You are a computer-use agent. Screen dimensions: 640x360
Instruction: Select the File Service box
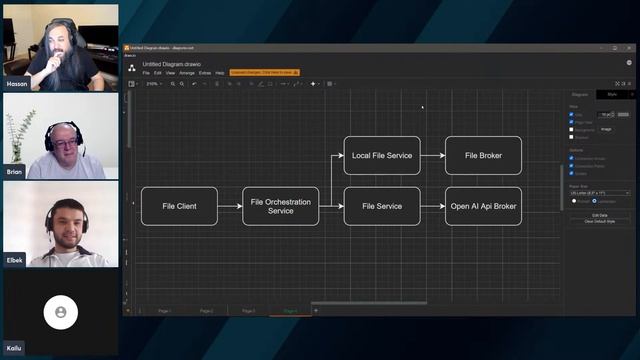[382, 206]
